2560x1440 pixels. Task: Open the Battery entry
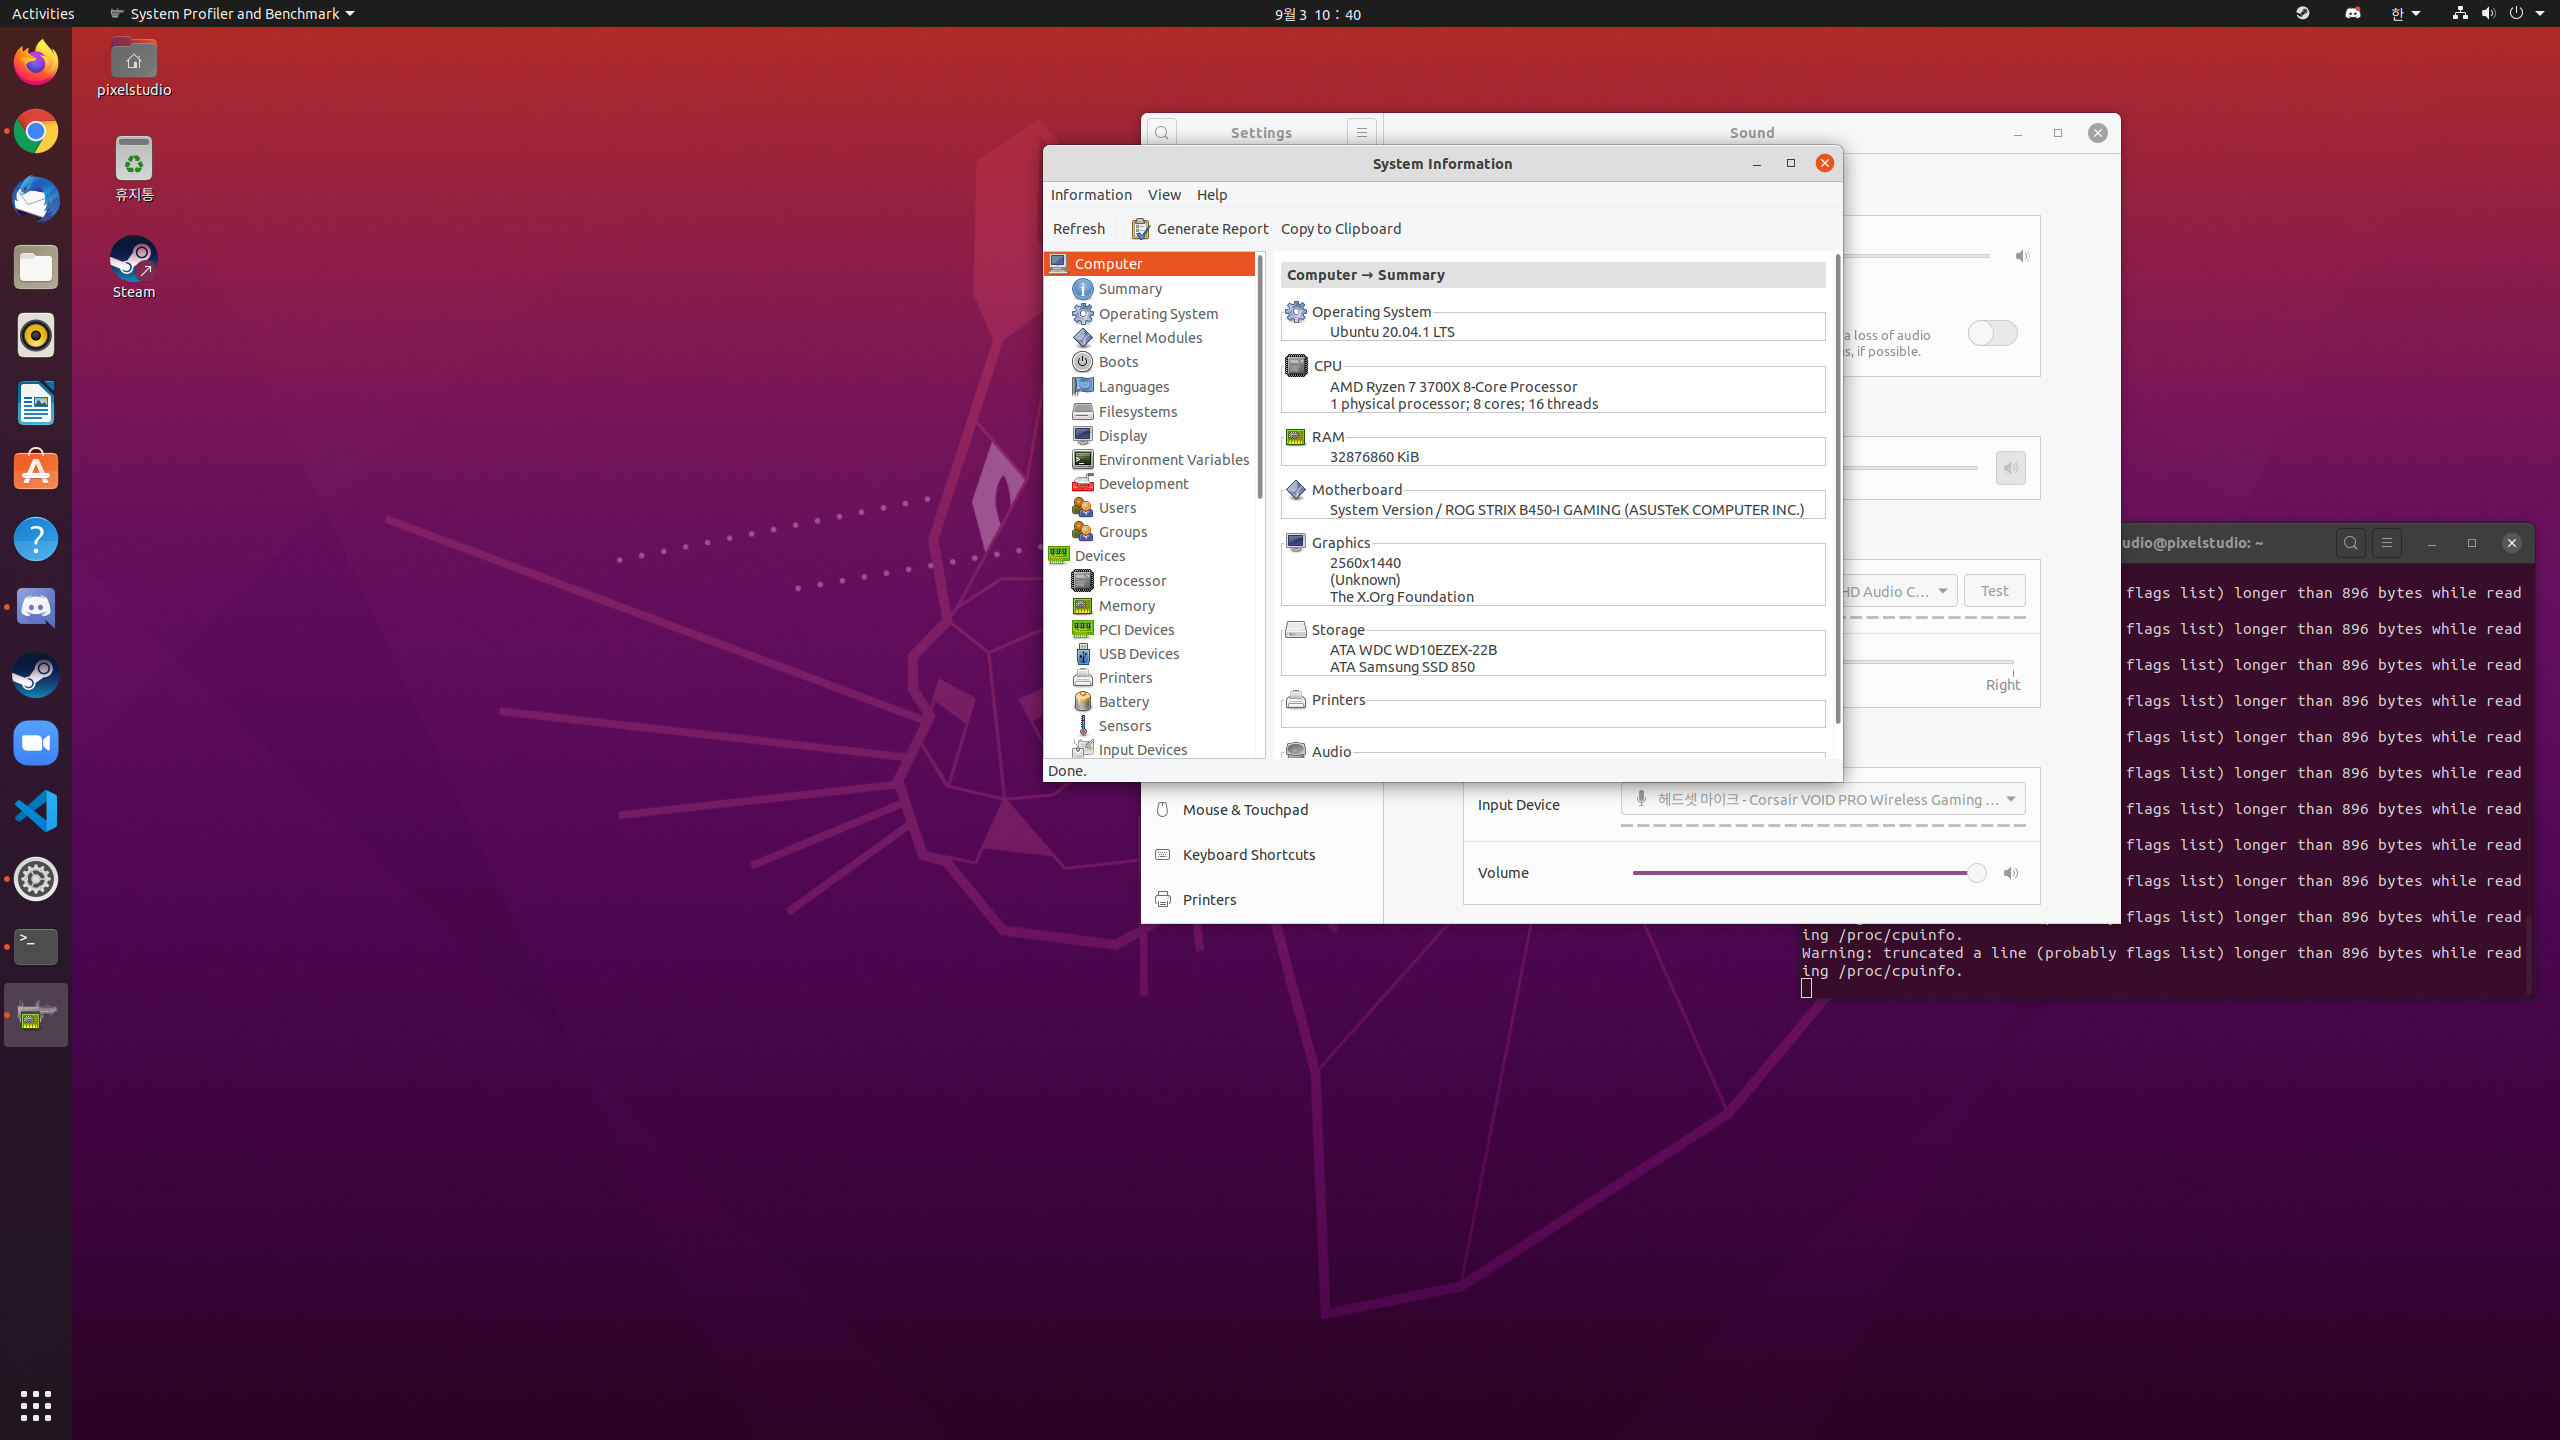tap(1123, 702)
